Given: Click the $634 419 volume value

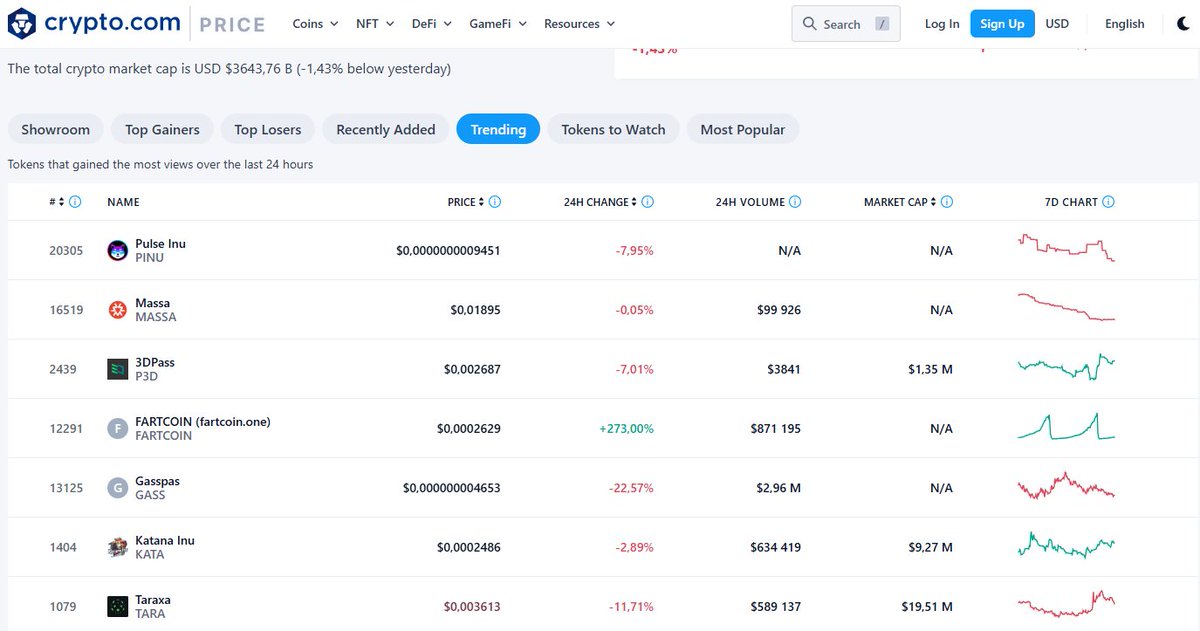Looking at the screenshot, I should click(775, 547).
